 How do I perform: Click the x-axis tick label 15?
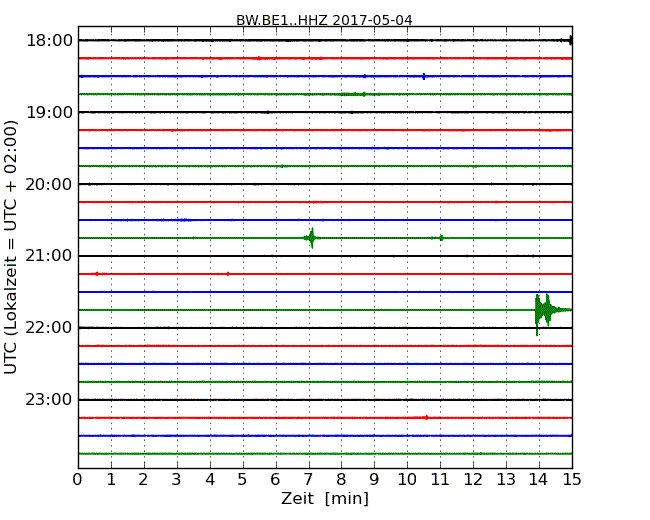pos(572,479)
